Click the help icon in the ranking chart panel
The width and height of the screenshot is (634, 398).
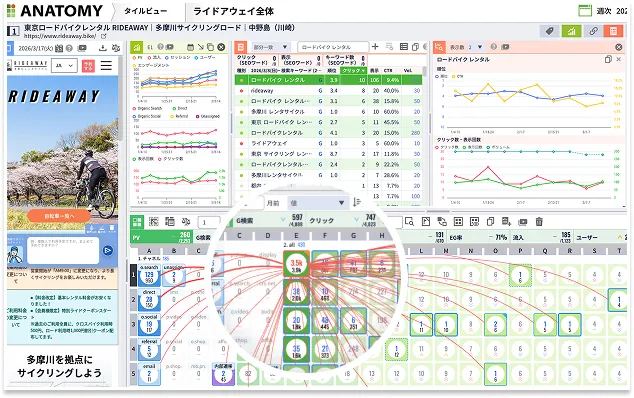tap(494, 47)
